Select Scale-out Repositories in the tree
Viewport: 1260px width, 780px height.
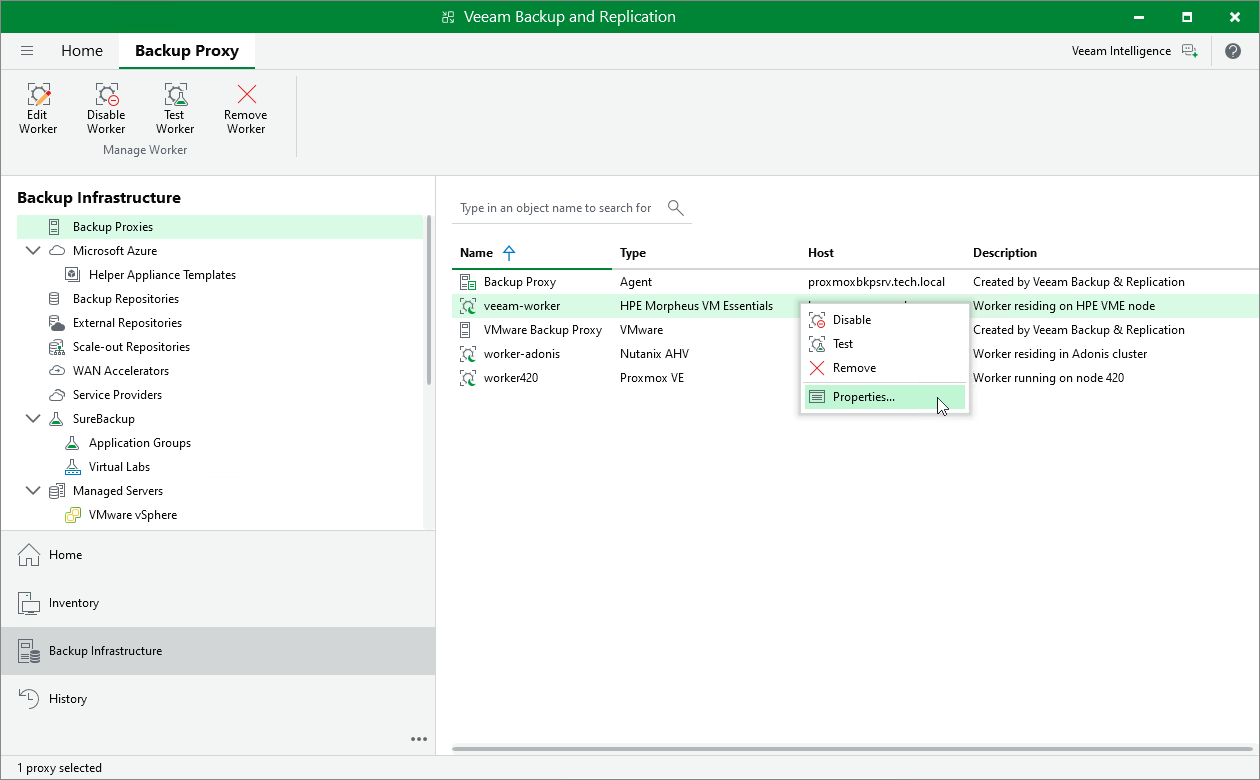[131, 347]
